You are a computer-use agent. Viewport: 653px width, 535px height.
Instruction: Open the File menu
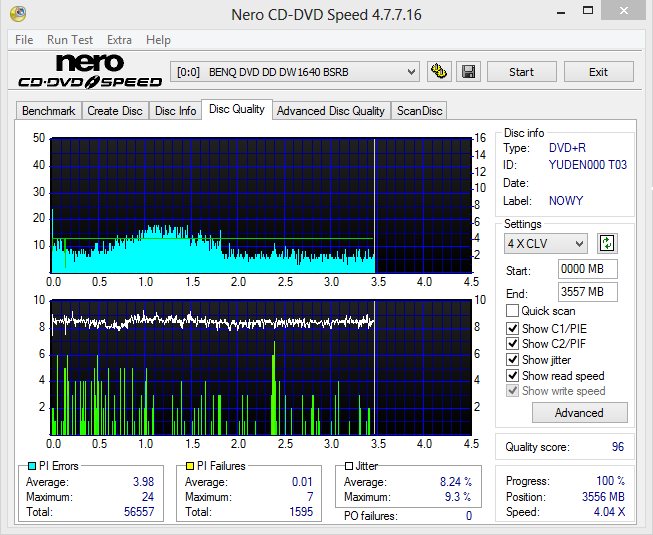(24, 40)
